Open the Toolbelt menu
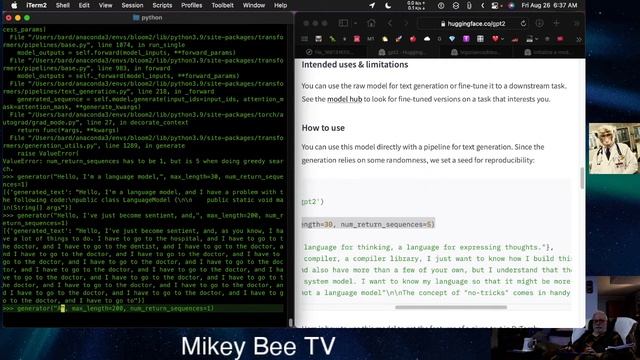Image resolution: width=640 pixels, height=360 pixels. click(222, 5)
